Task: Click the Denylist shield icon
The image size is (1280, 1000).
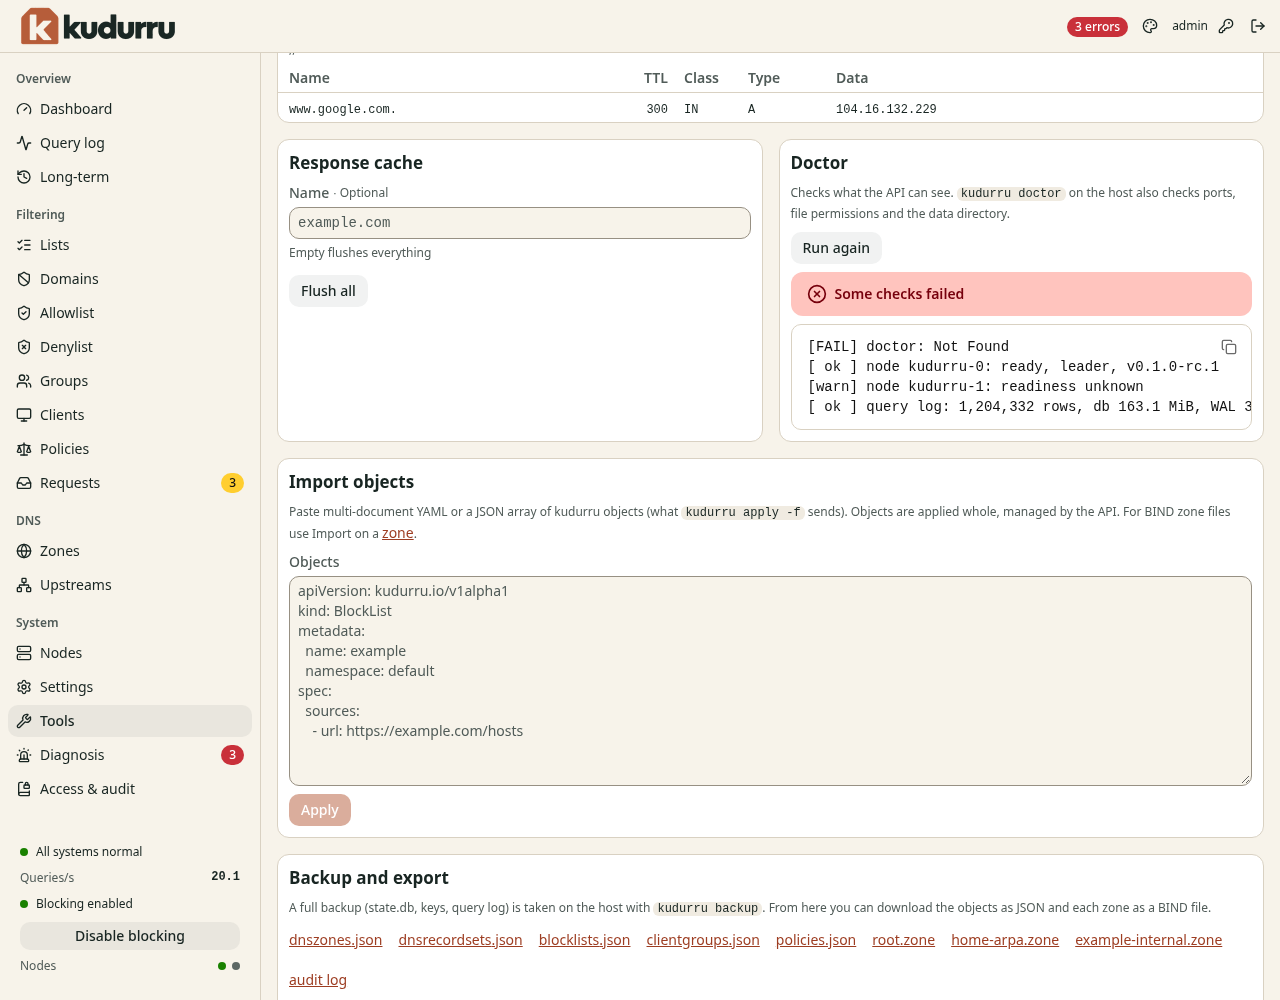Action: [x=24, y=347]
